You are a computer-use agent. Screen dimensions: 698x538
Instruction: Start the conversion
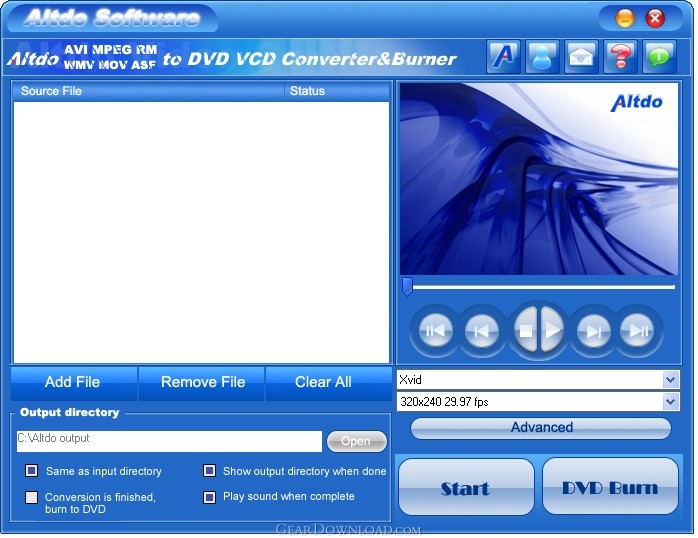pos(466,487)
